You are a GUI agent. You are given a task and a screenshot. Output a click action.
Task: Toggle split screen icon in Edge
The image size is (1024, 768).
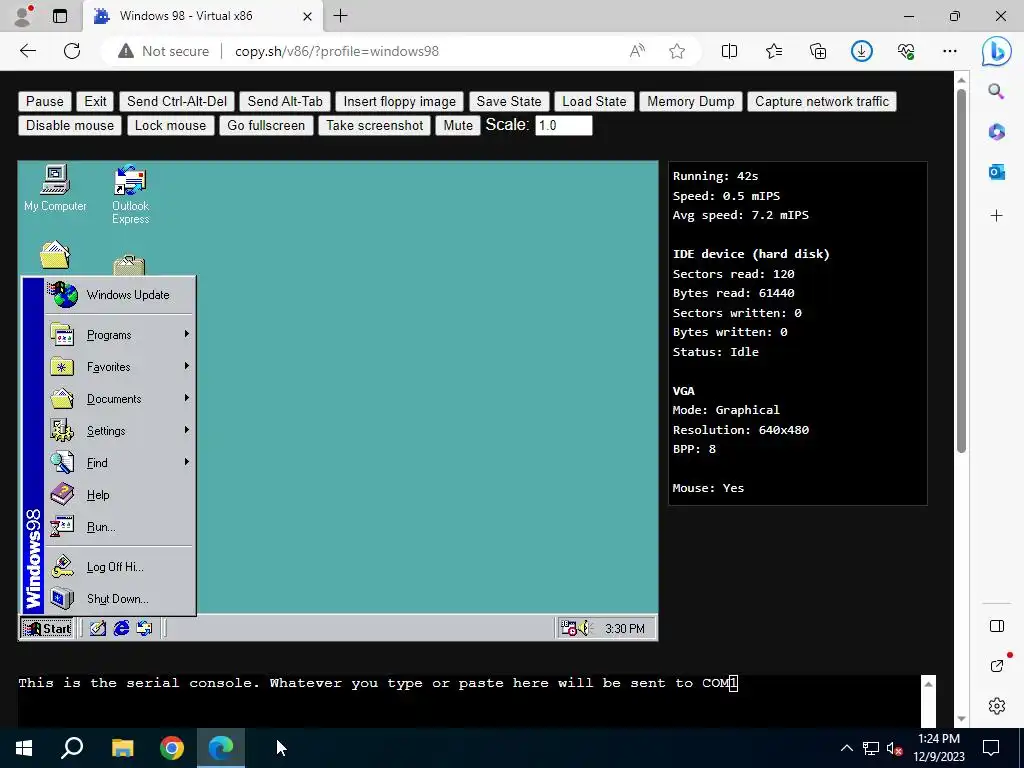(x=729, y=51)
